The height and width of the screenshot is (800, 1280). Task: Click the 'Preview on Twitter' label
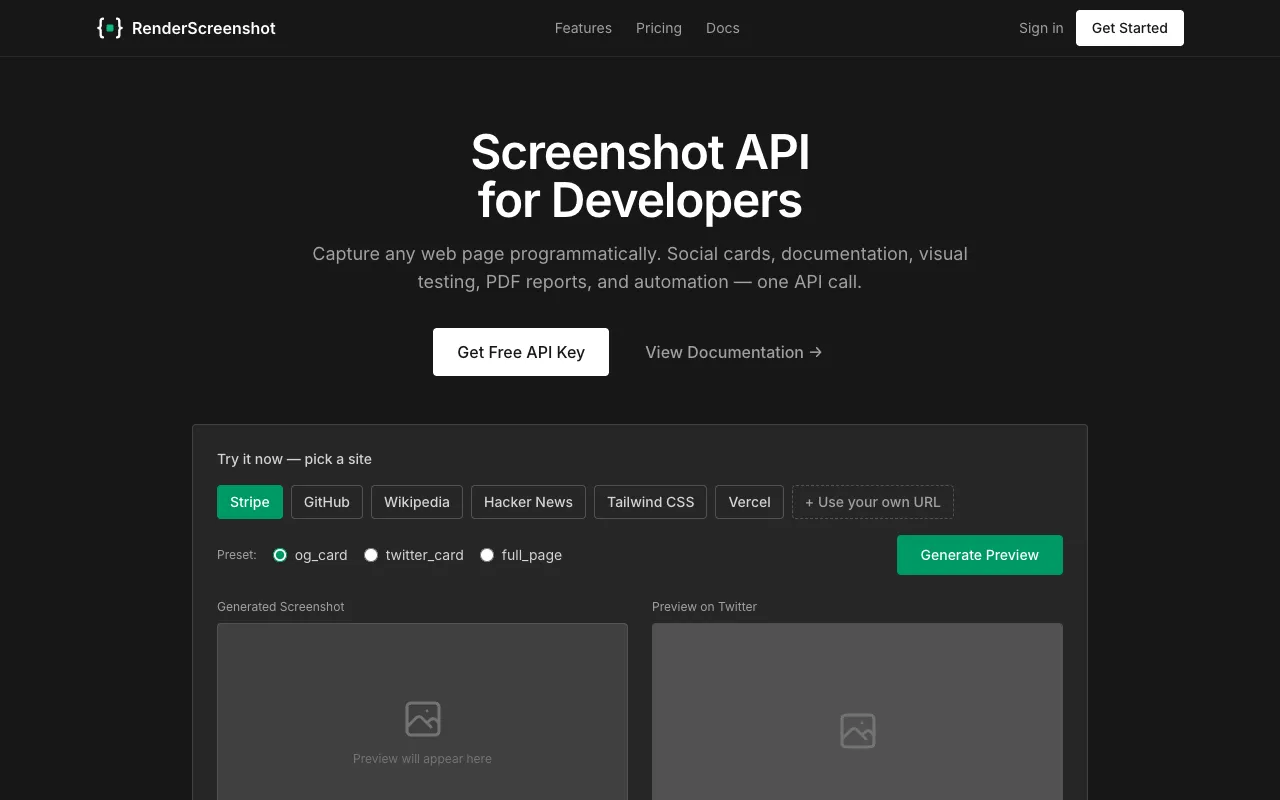pos(705,607)
